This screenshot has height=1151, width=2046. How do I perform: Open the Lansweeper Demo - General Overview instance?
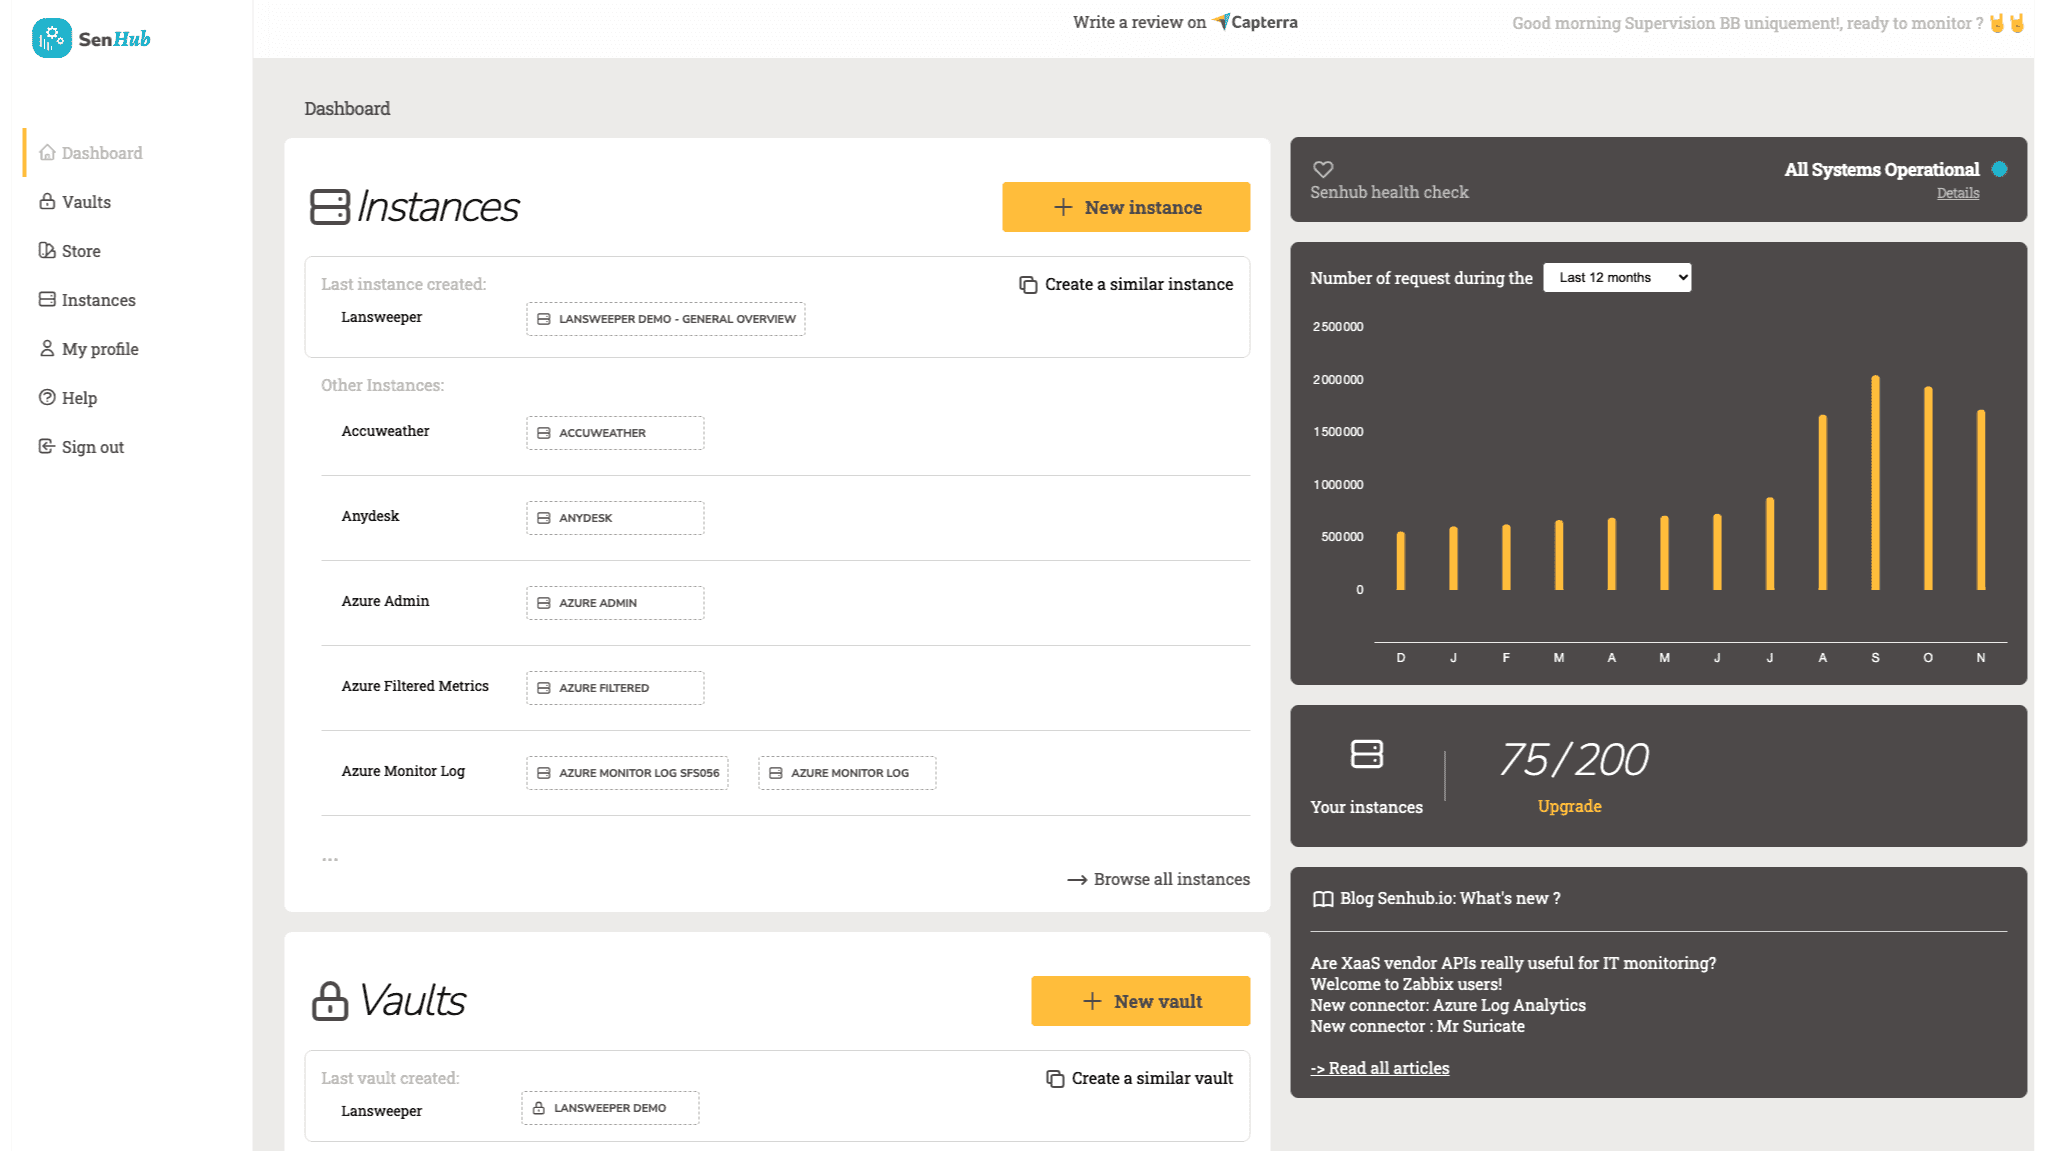666,319
